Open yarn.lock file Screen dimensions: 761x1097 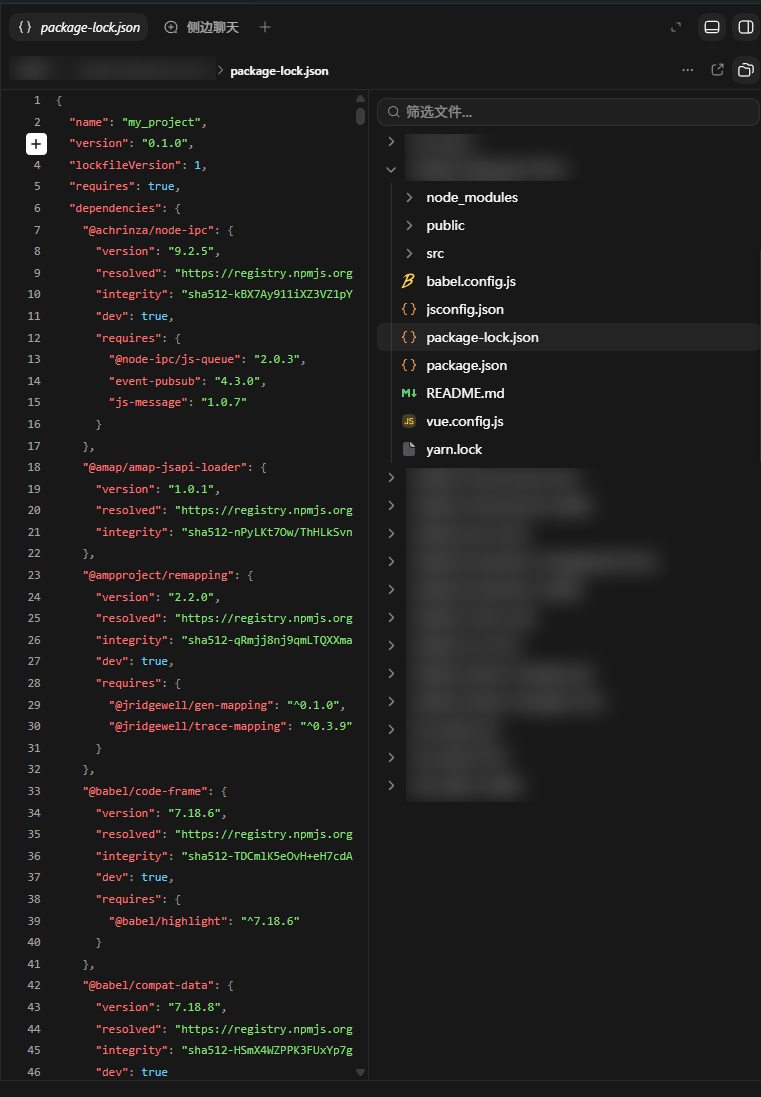coord(454,449)
